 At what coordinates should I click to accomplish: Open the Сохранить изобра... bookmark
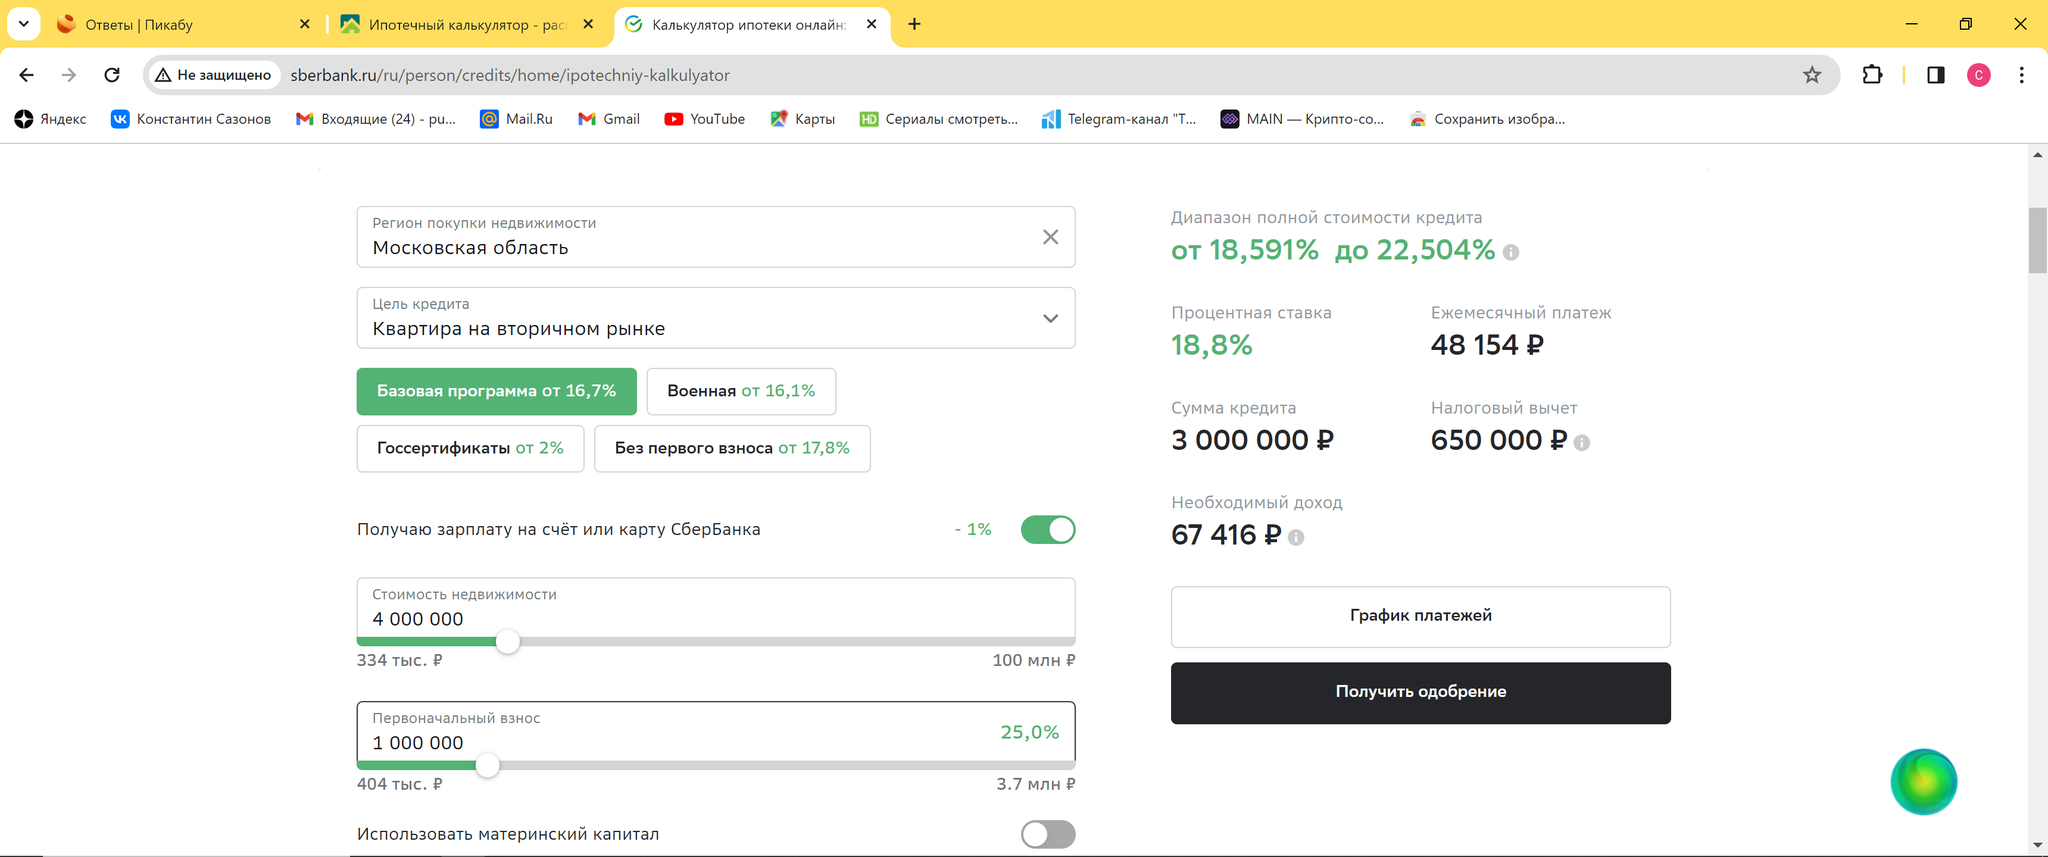click(x=1487, y=119)
